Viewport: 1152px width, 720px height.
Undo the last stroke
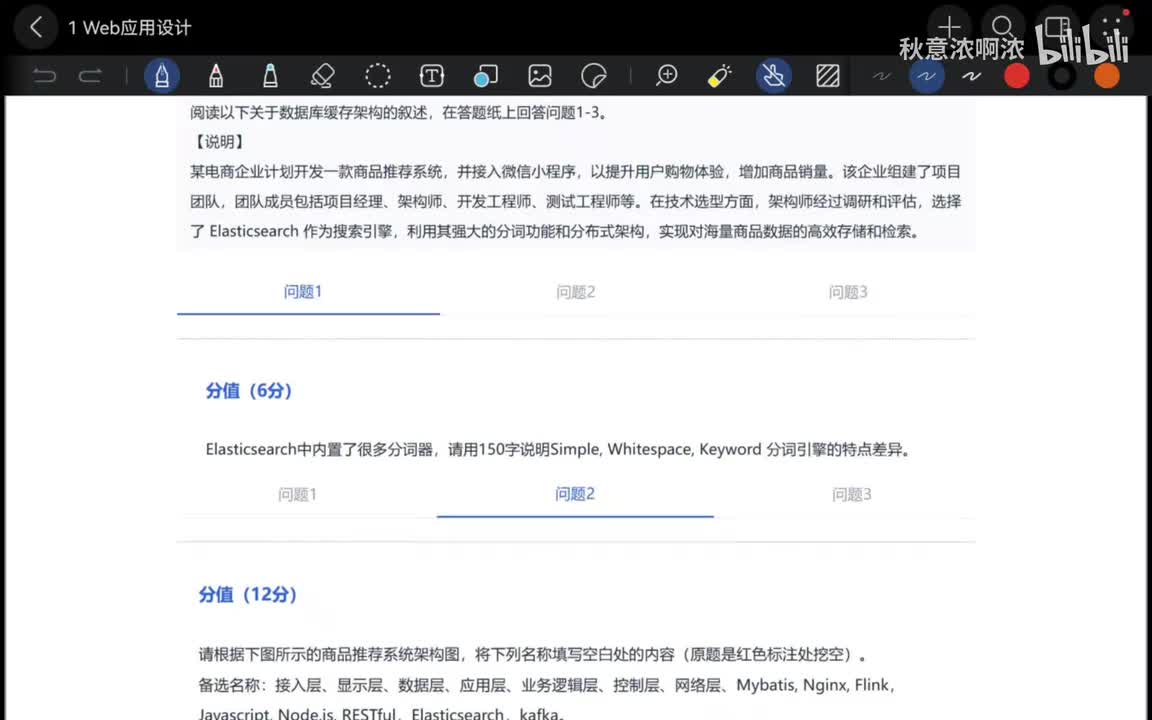click(44, 76)
